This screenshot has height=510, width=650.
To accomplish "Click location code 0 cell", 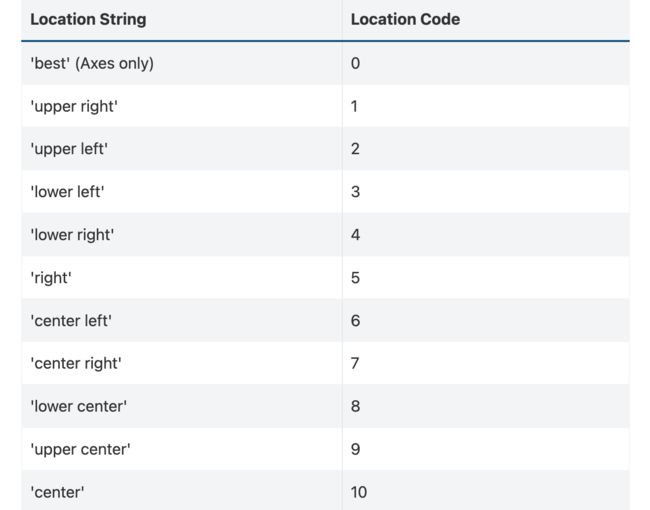I will [486, 63].
